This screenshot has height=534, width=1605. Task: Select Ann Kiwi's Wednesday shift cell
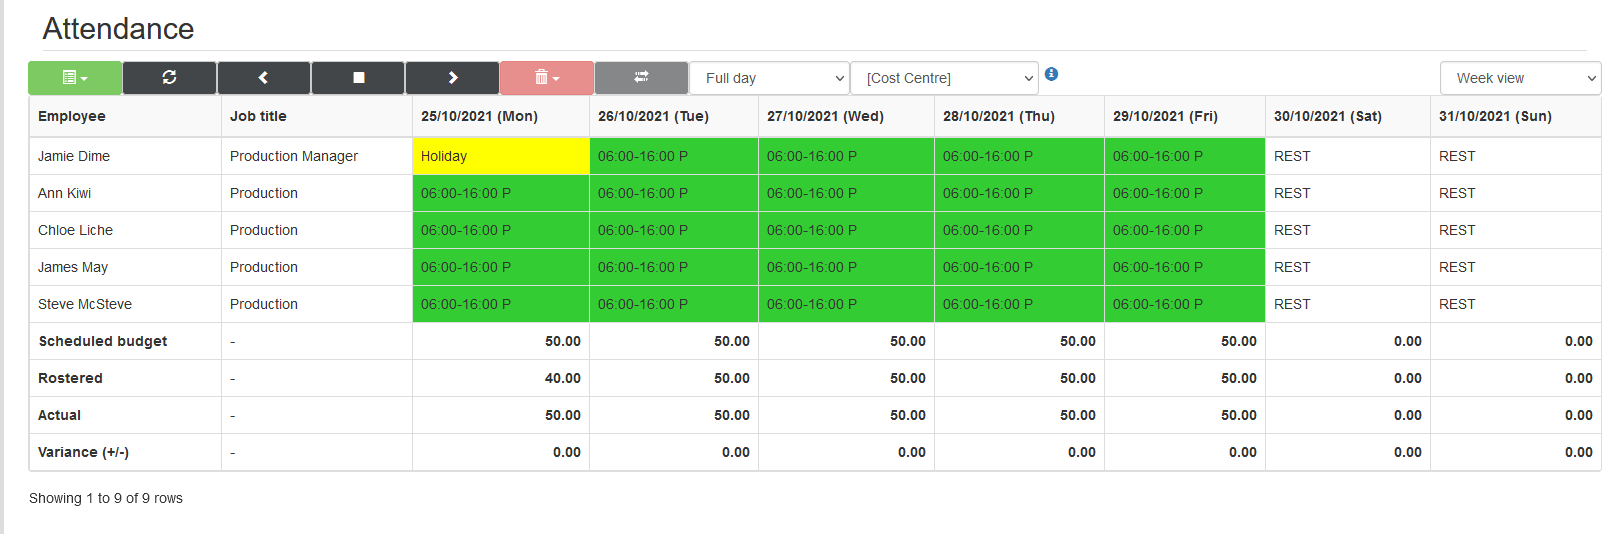tap(847, 193)
